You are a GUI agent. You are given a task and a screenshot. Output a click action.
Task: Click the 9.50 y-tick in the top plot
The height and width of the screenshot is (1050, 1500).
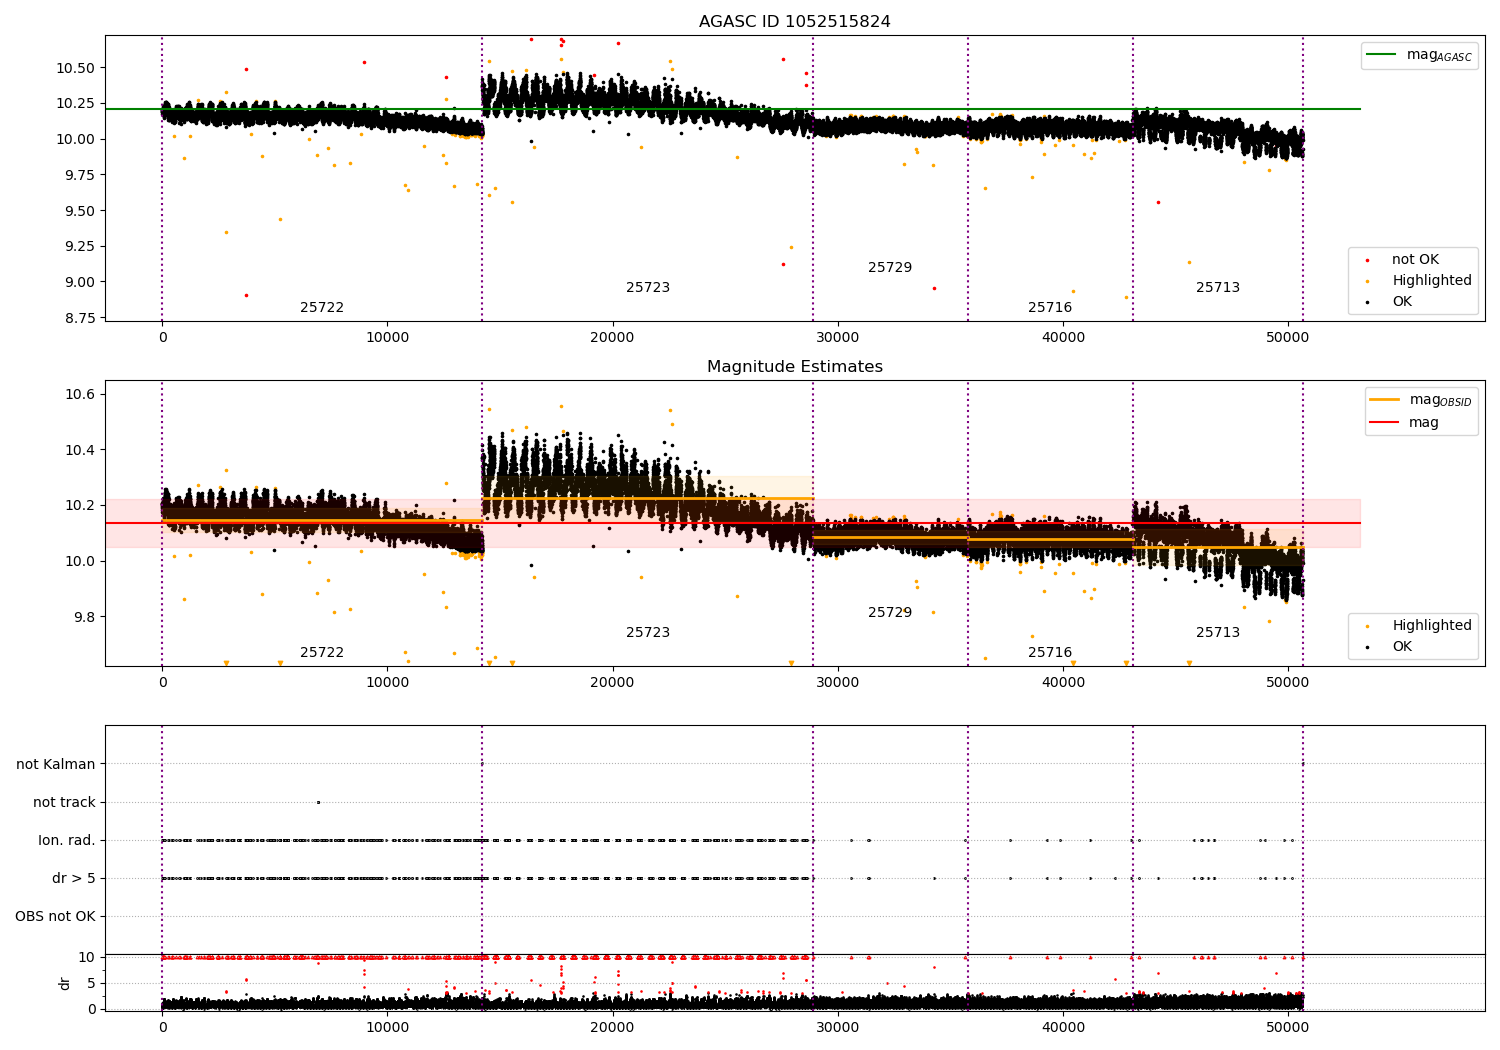click(80, 211)
